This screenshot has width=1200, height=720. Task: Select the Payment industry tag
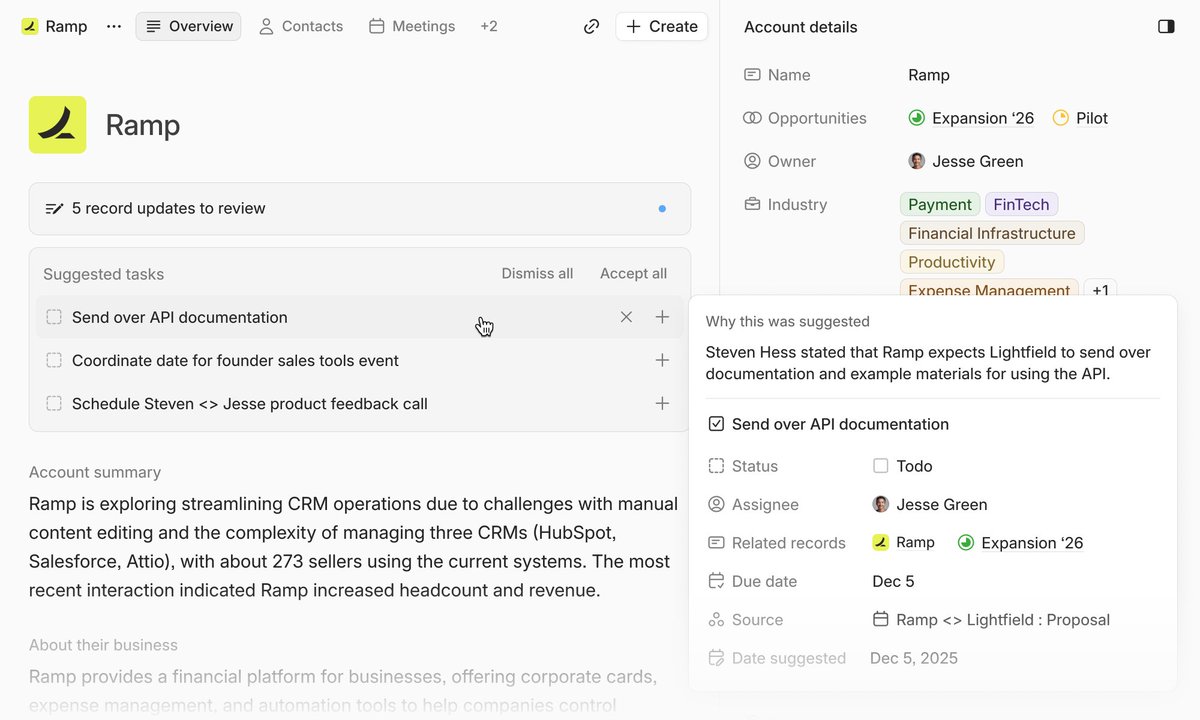940,204
